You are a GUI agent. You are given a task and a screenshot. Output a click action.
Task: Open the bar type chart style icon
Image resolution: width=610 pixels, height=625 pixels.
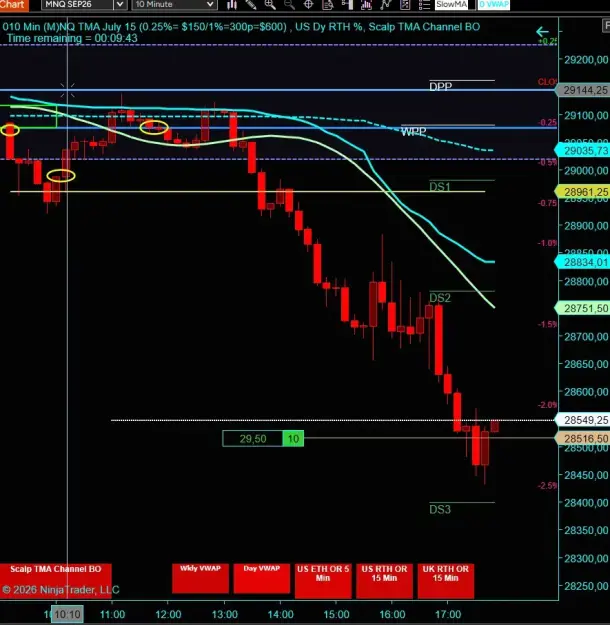click(232, 4)
